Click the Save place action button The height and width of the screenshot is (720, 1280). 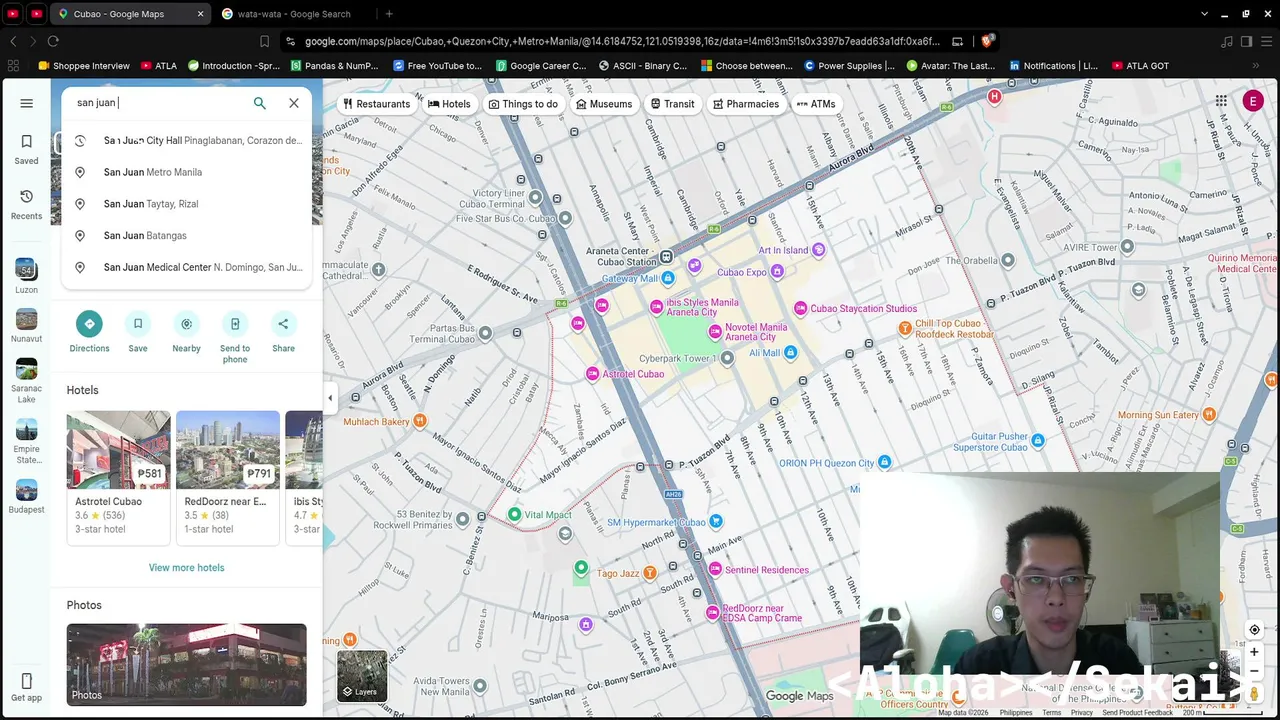pyautogui.click(x=138, y=332)
